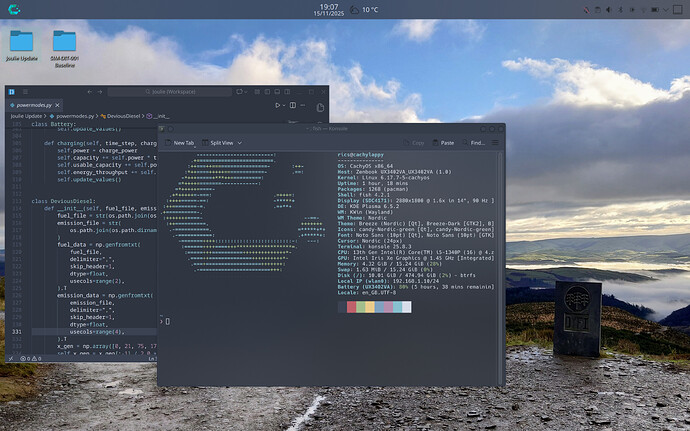Click the red-slashed tray icon
This screenshot has width=690, height=431.
click(587, 10)
